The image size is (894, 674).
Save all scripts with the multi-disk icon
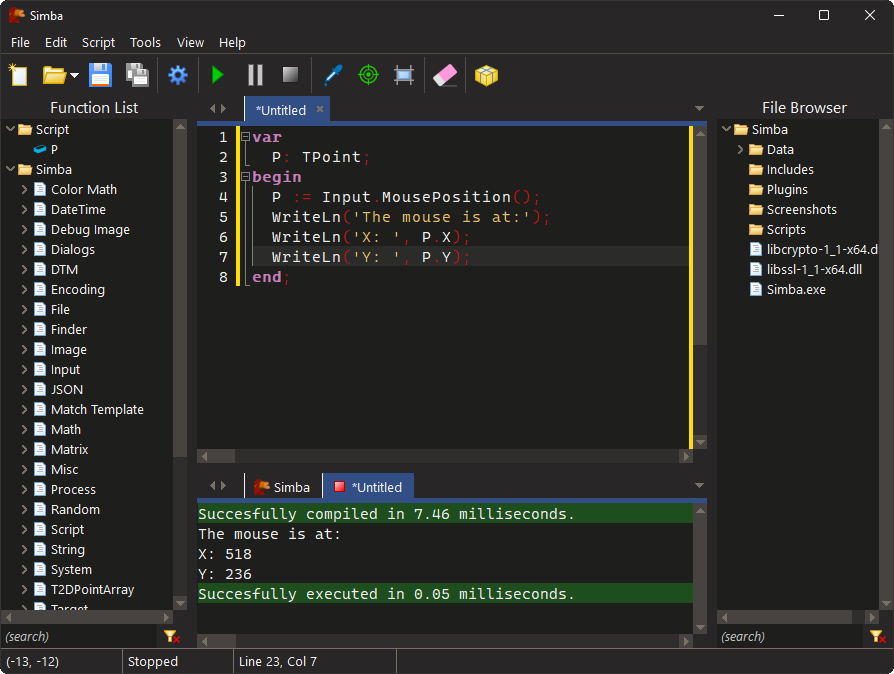(137, 75)
